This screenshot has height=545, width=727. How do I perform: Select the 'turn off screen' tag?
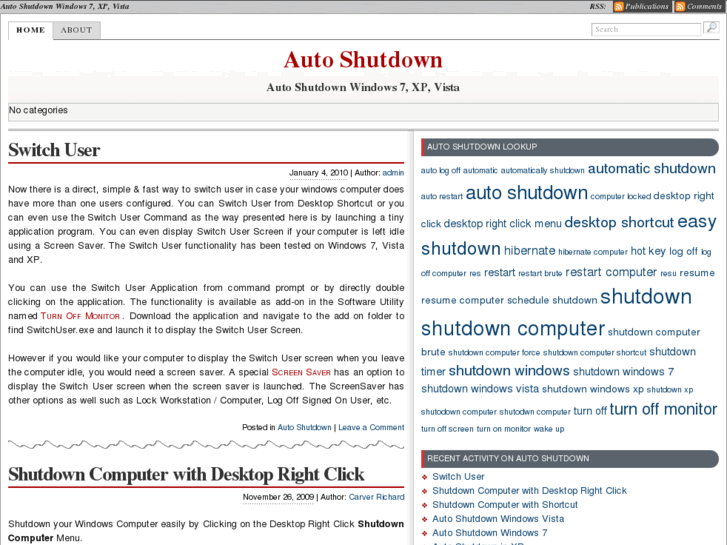pyautogui.click(x=447, y=429)
